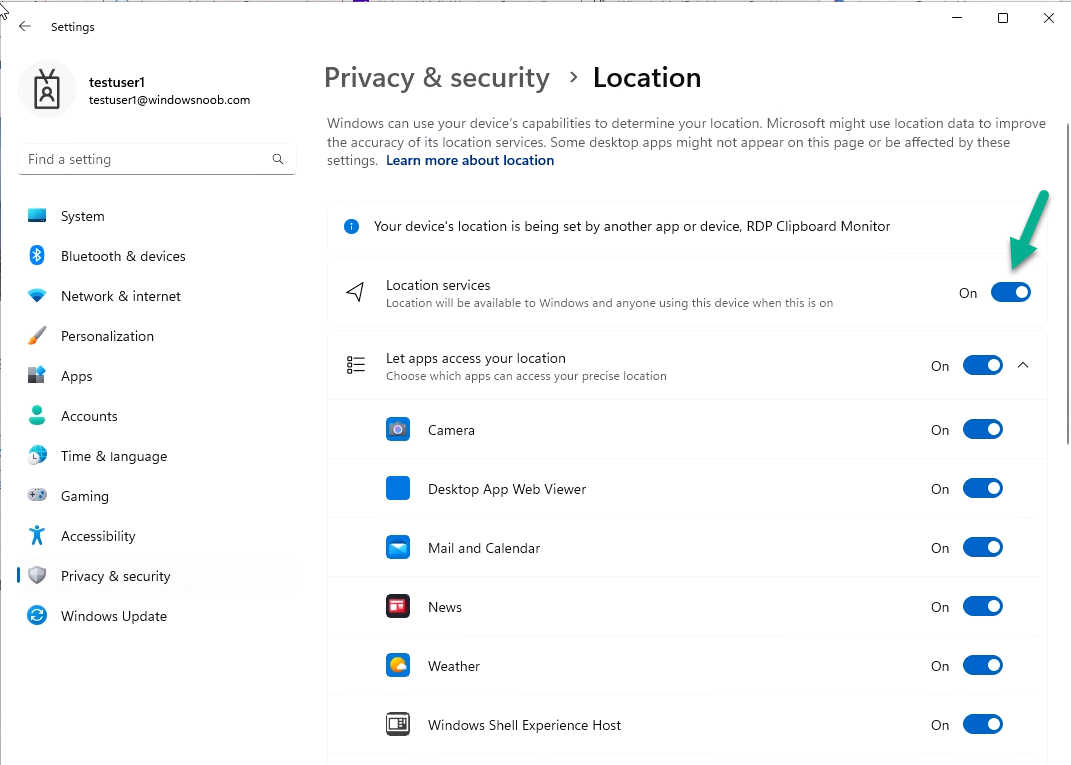Click the System monitor icon

[37, 216]
